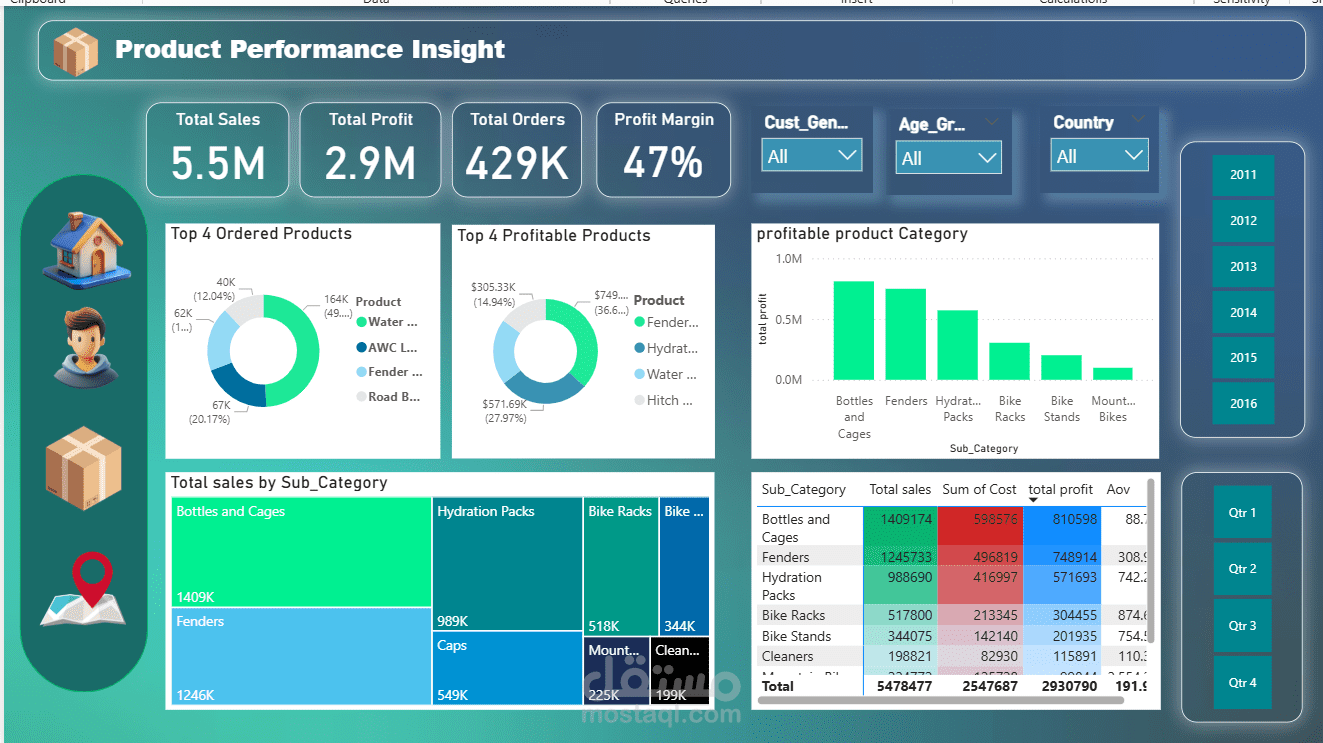Viewport: 1323px width, 743px height.
Task: Select the Qtr 1 quarter button
Action: (1242, 512)
